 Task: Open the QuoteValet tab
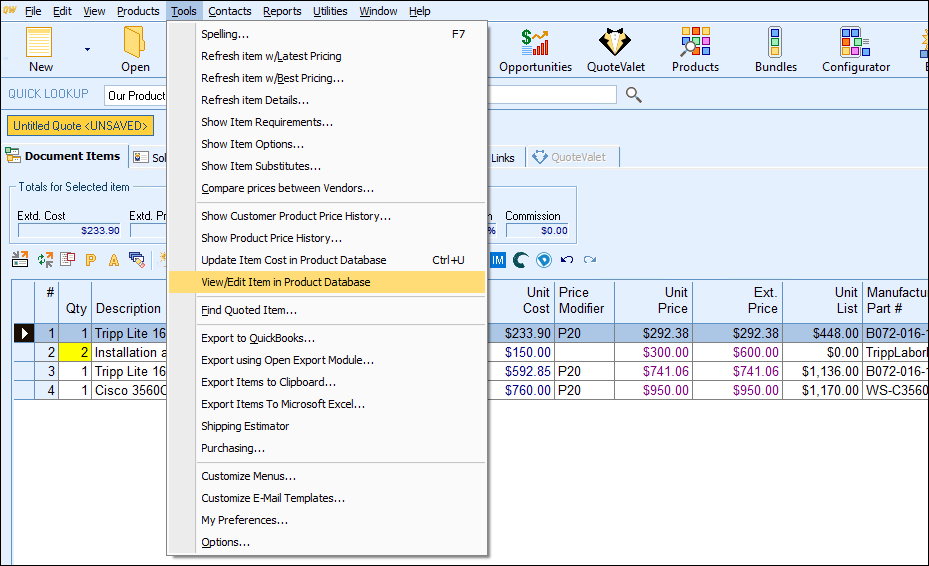pos(574,157)
